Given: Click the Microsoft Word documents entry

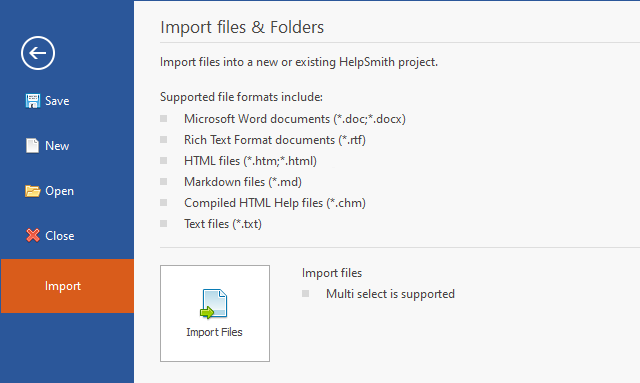Looking at the screenshot, I should [295, 119].
